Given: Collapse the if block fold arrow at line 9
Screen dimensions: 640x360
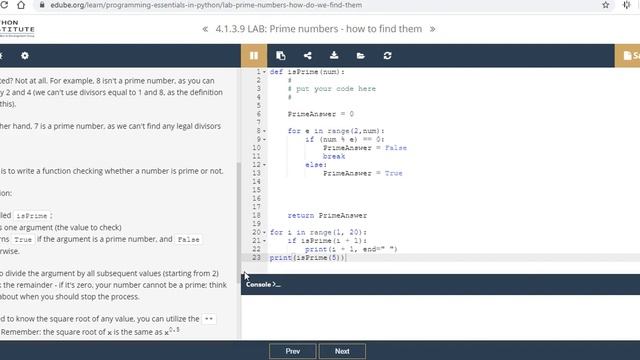Looking at the screenshot, I should [x=264, y=140].
